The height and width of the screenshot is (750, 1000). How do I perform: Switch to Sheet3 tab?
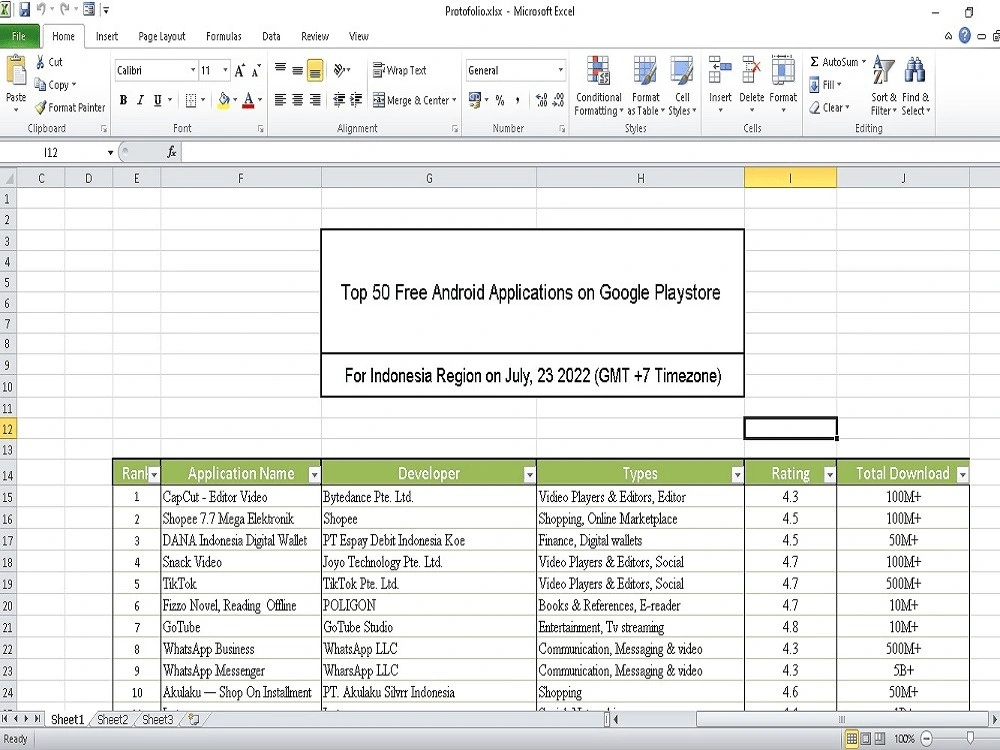click(158, 719)
